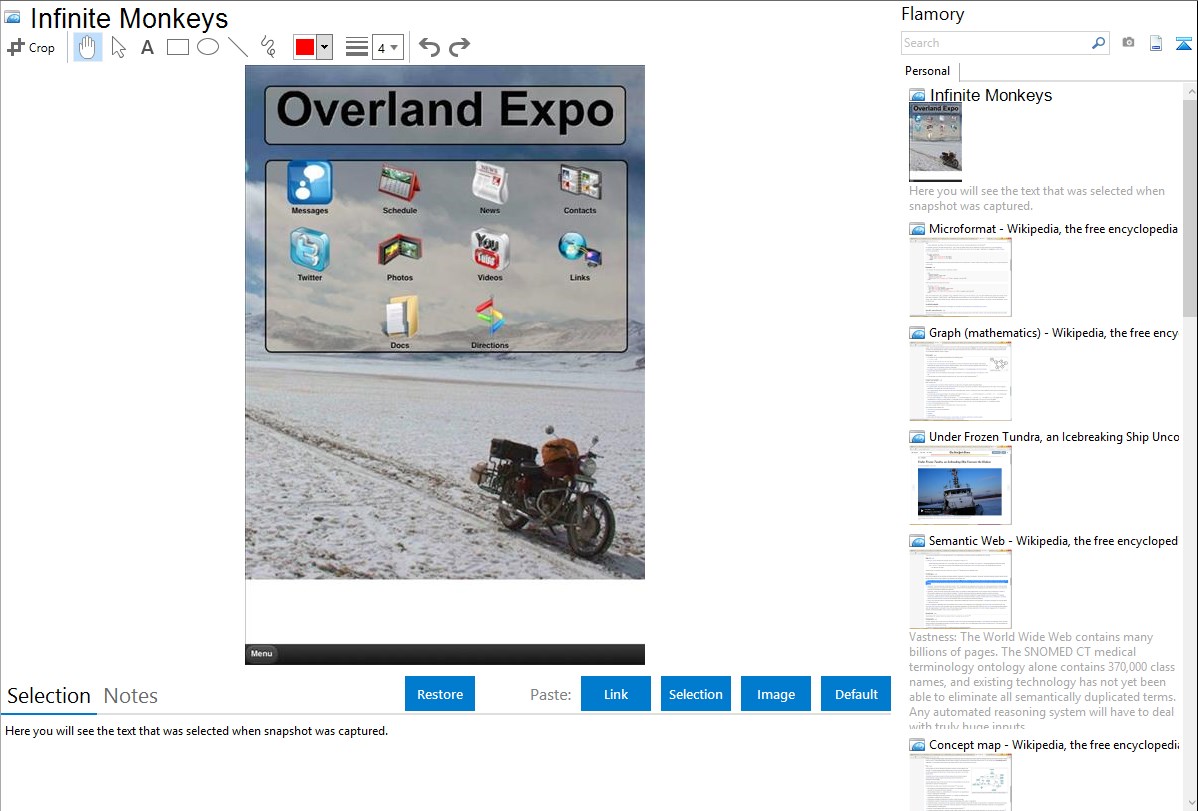Click the document page icon in Flamory panel
The width and height of the screenshot is (1198, 811).
click(1156, 43)
